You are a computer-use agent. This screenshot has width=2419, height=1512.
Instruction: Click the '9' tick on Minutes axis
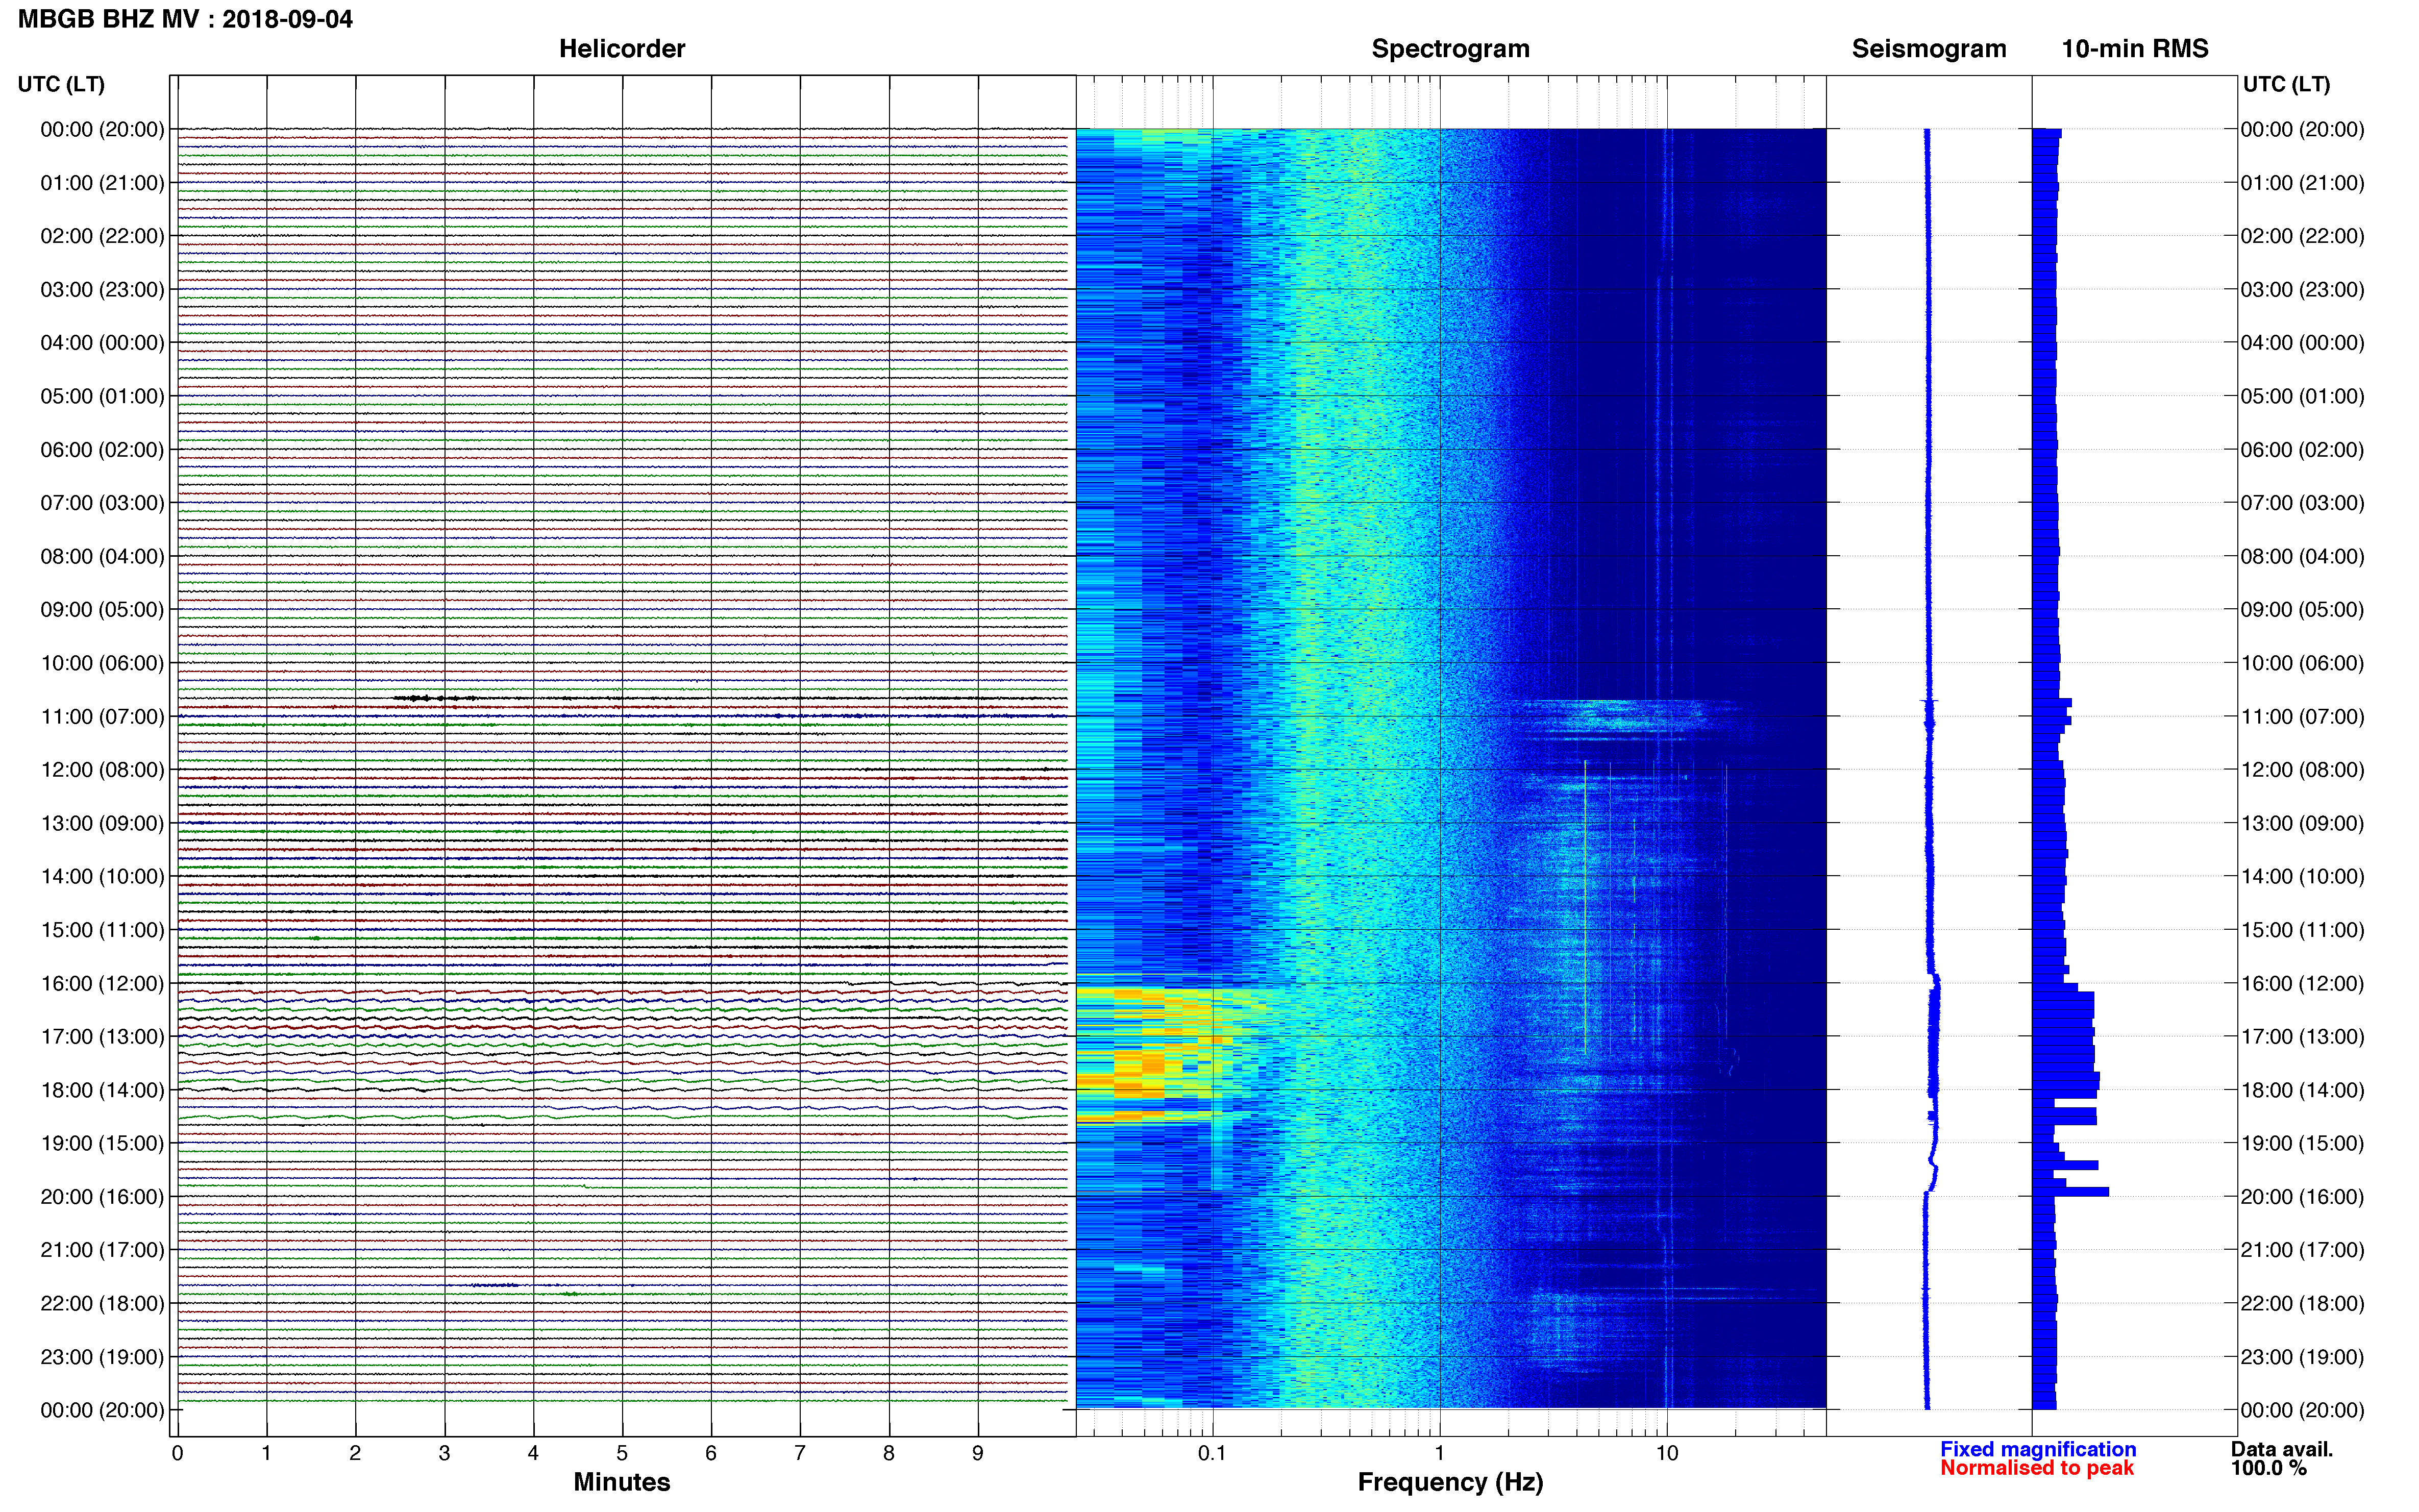point(978,1453)
